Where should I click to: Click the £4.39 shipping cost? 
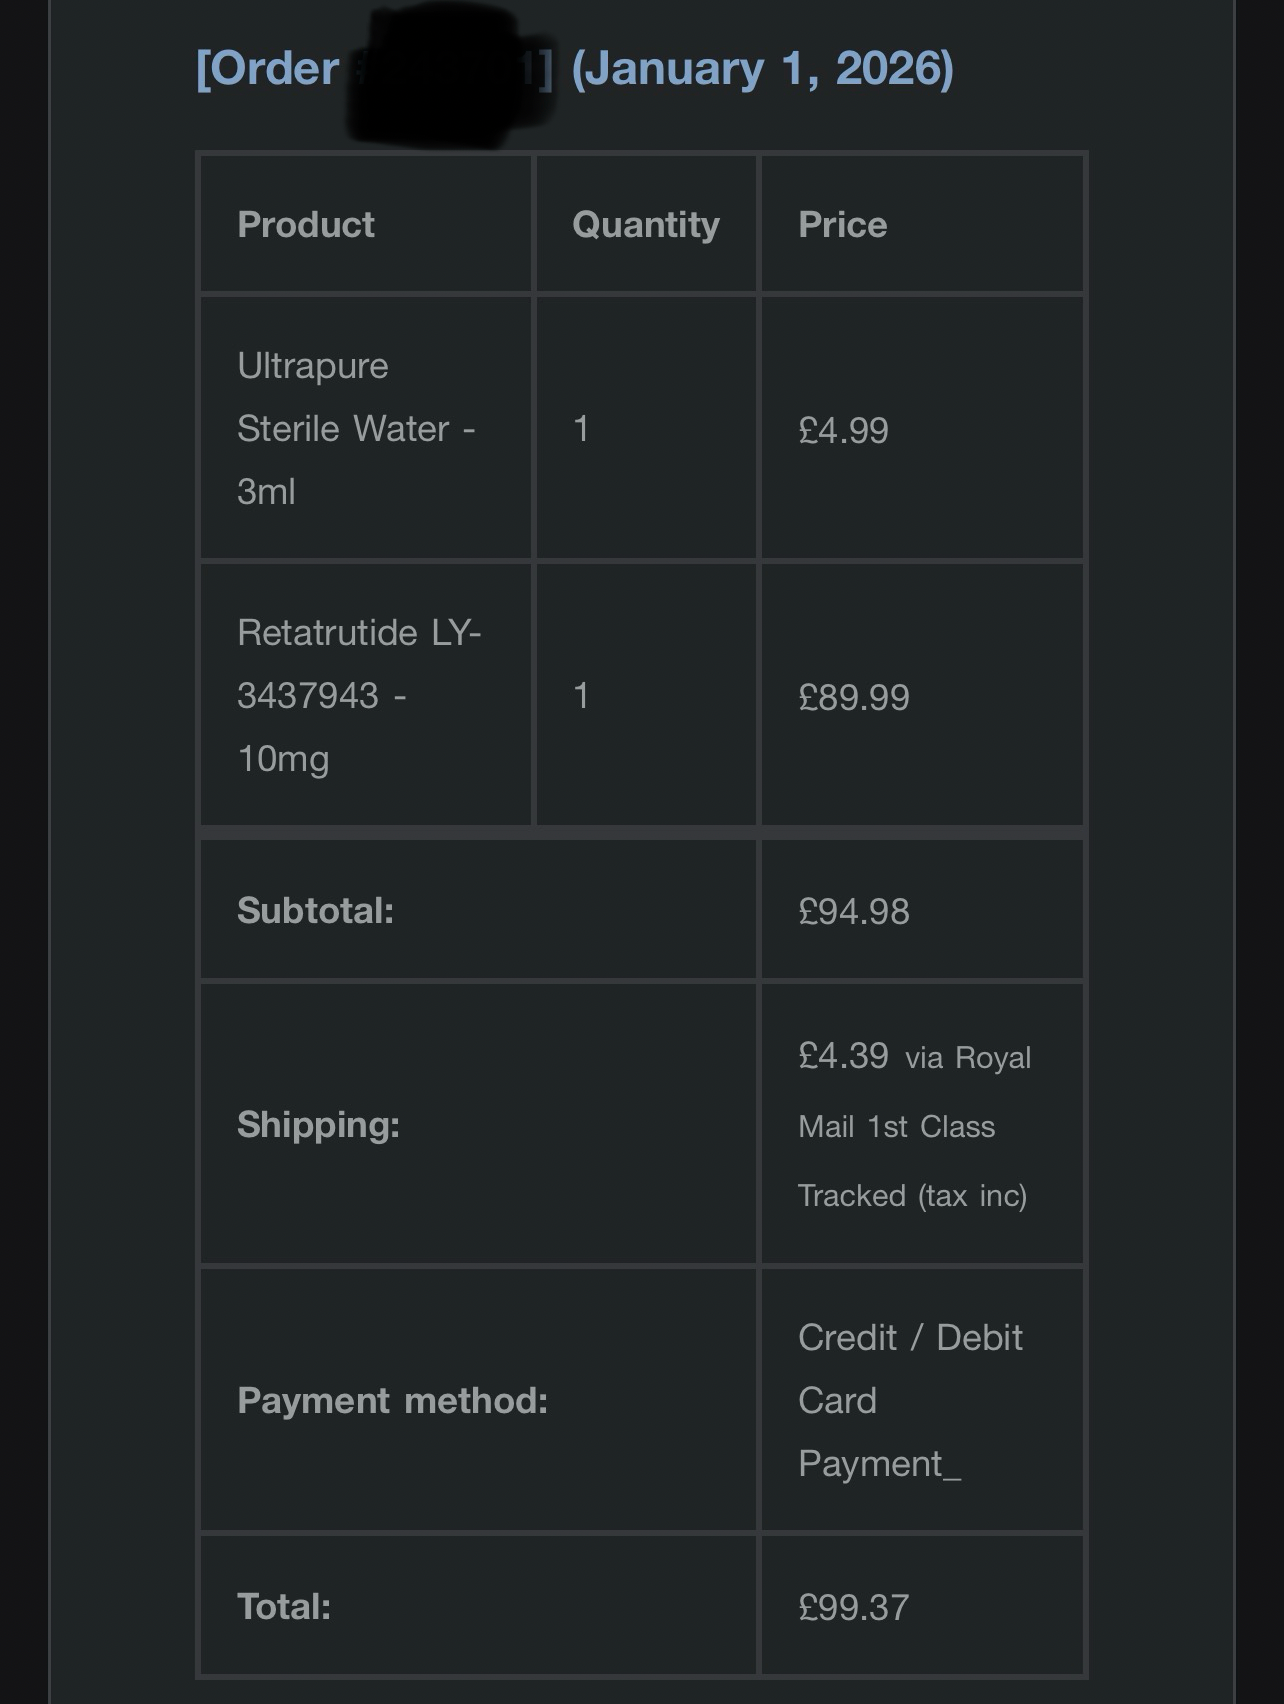coord(844,1055)
